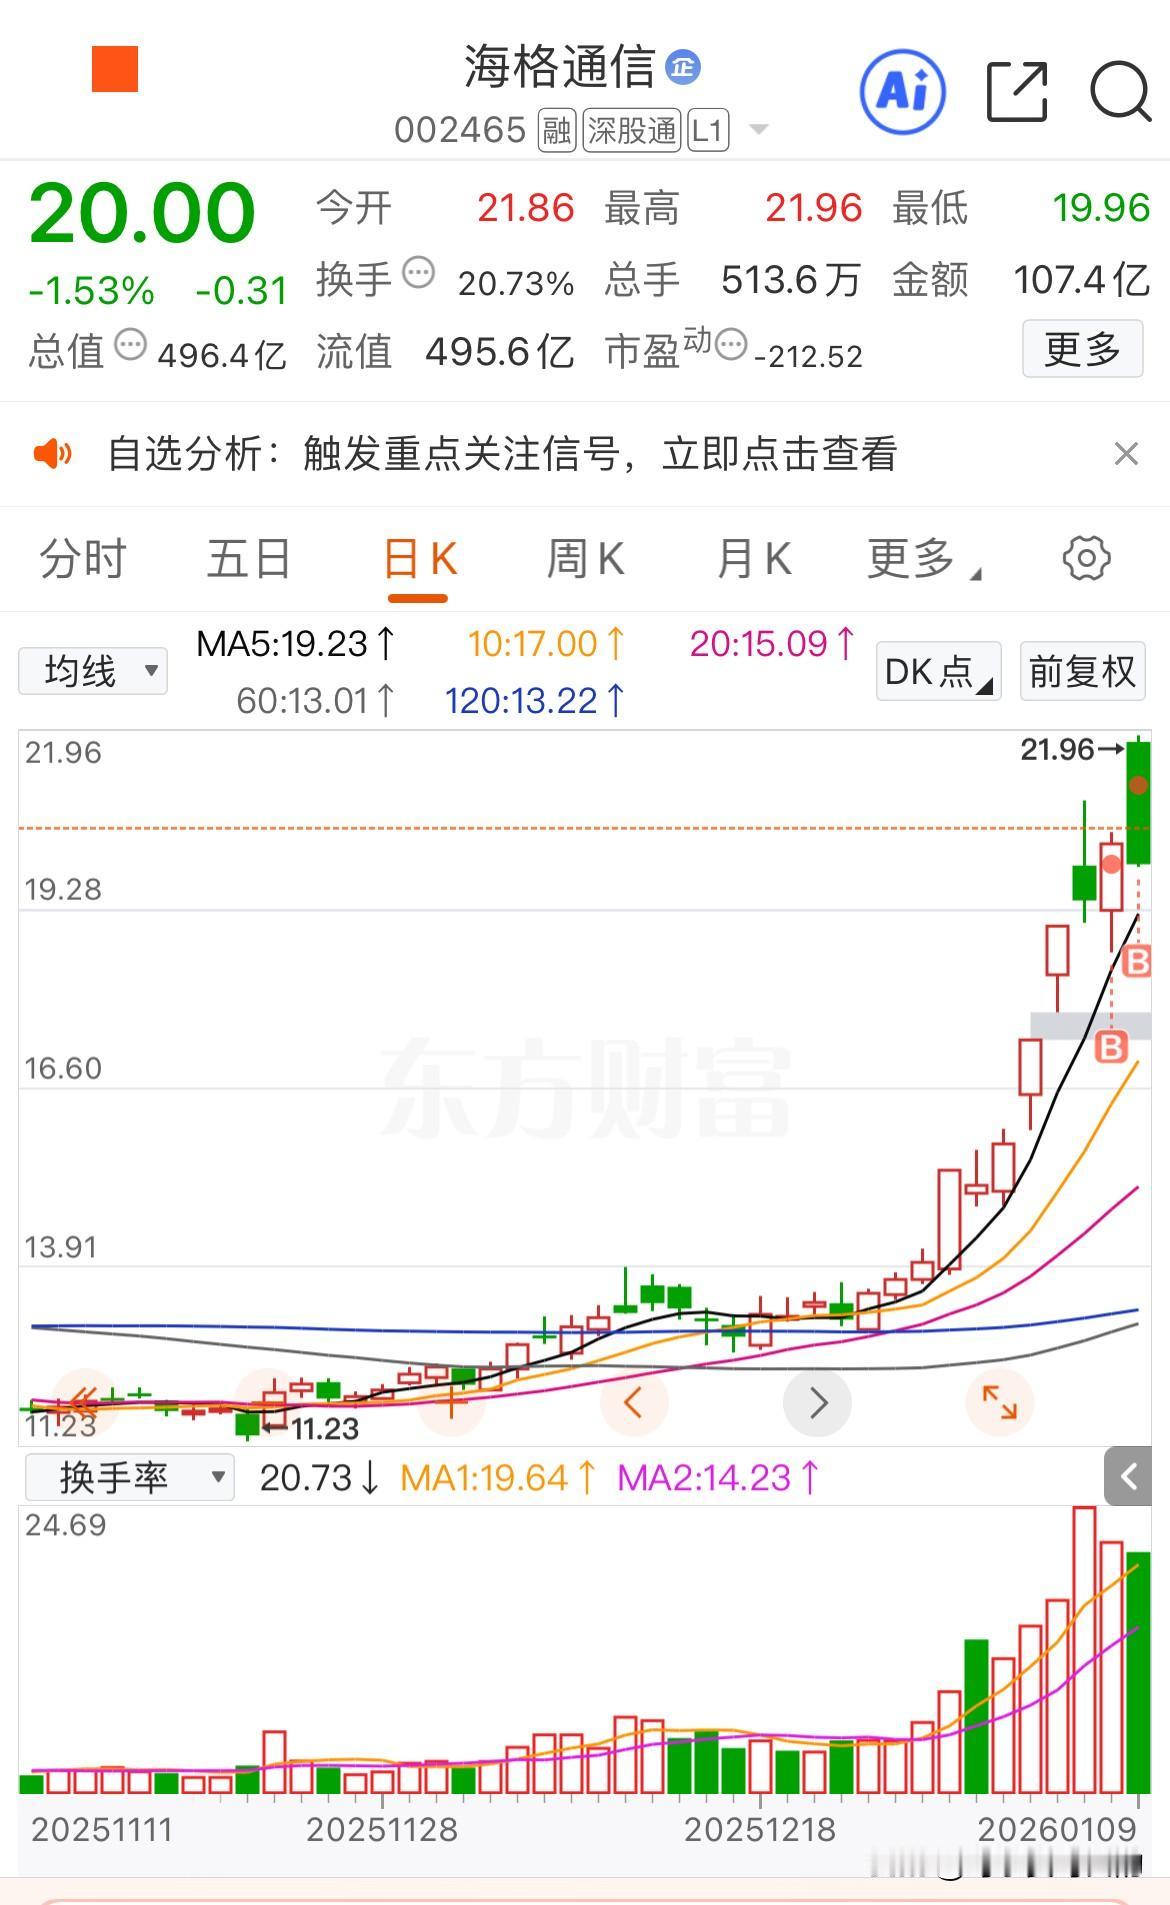Viewport: 1170px width, 1905px height.
Task: Tap the fullscreen expand chart icon
Action: point(999,1402)
